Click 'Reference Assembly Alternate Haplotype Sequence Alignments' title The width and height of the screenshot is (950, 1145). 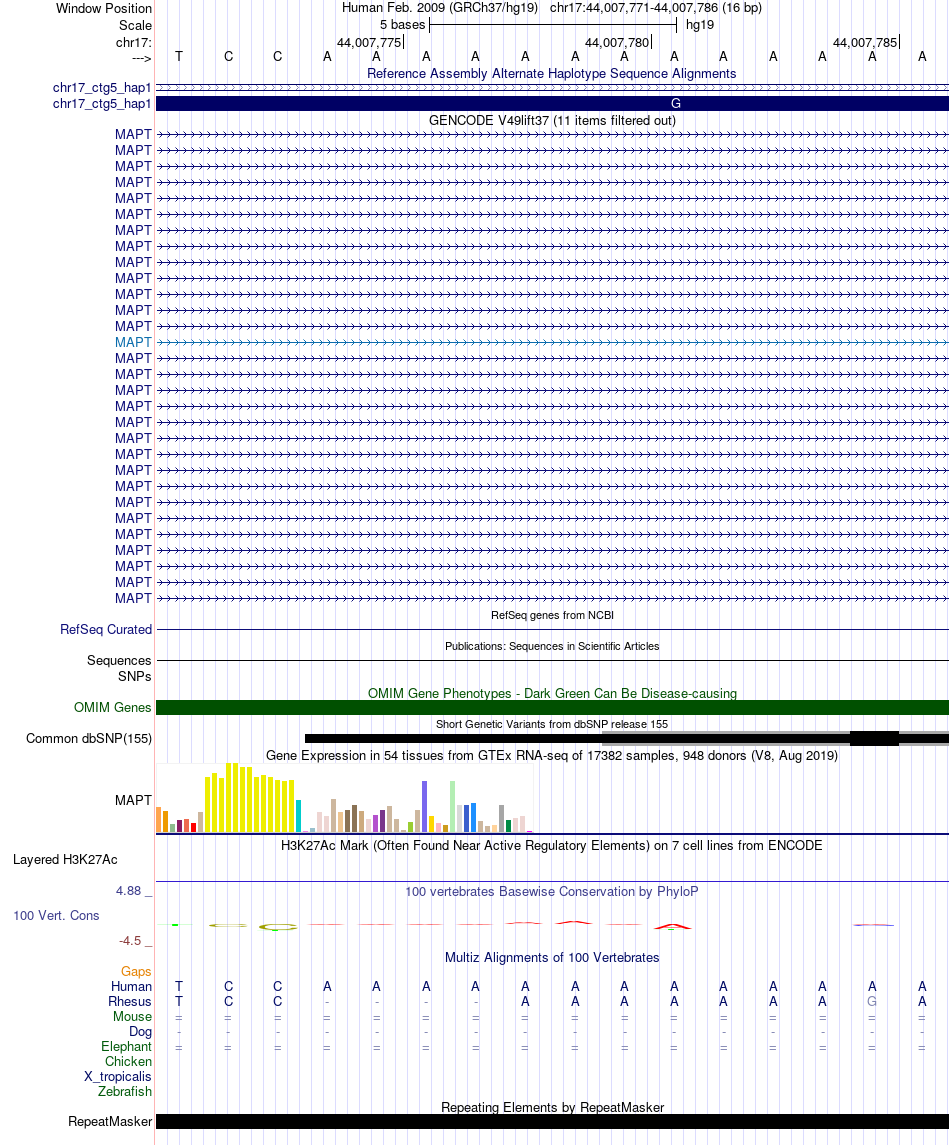pyautogui.click(x=551, y=74)
